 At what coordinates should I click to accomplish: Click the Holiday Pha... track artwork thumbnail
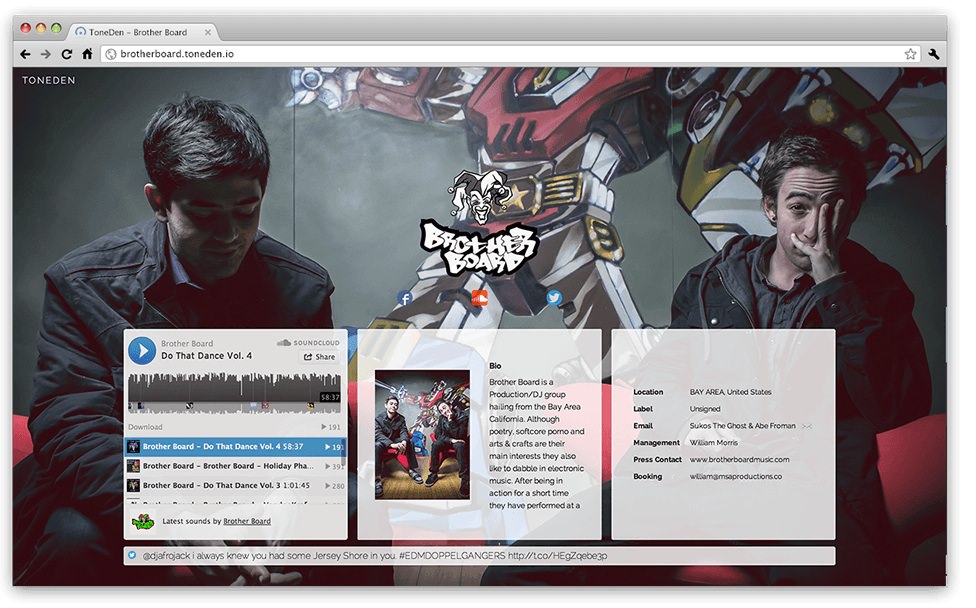133,466
